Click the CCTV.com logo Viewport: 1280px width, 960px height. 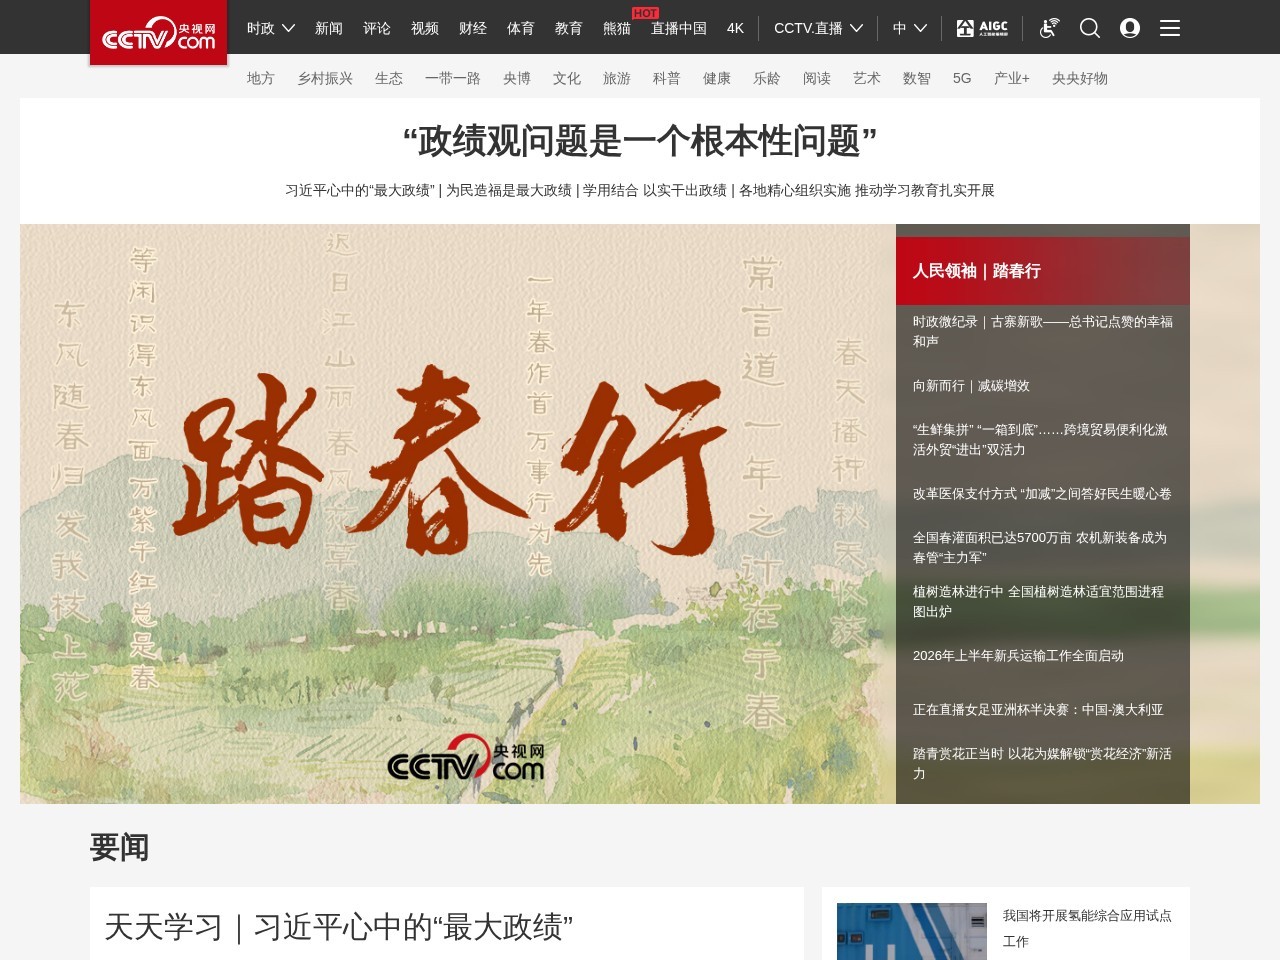(x=158, y=32)
